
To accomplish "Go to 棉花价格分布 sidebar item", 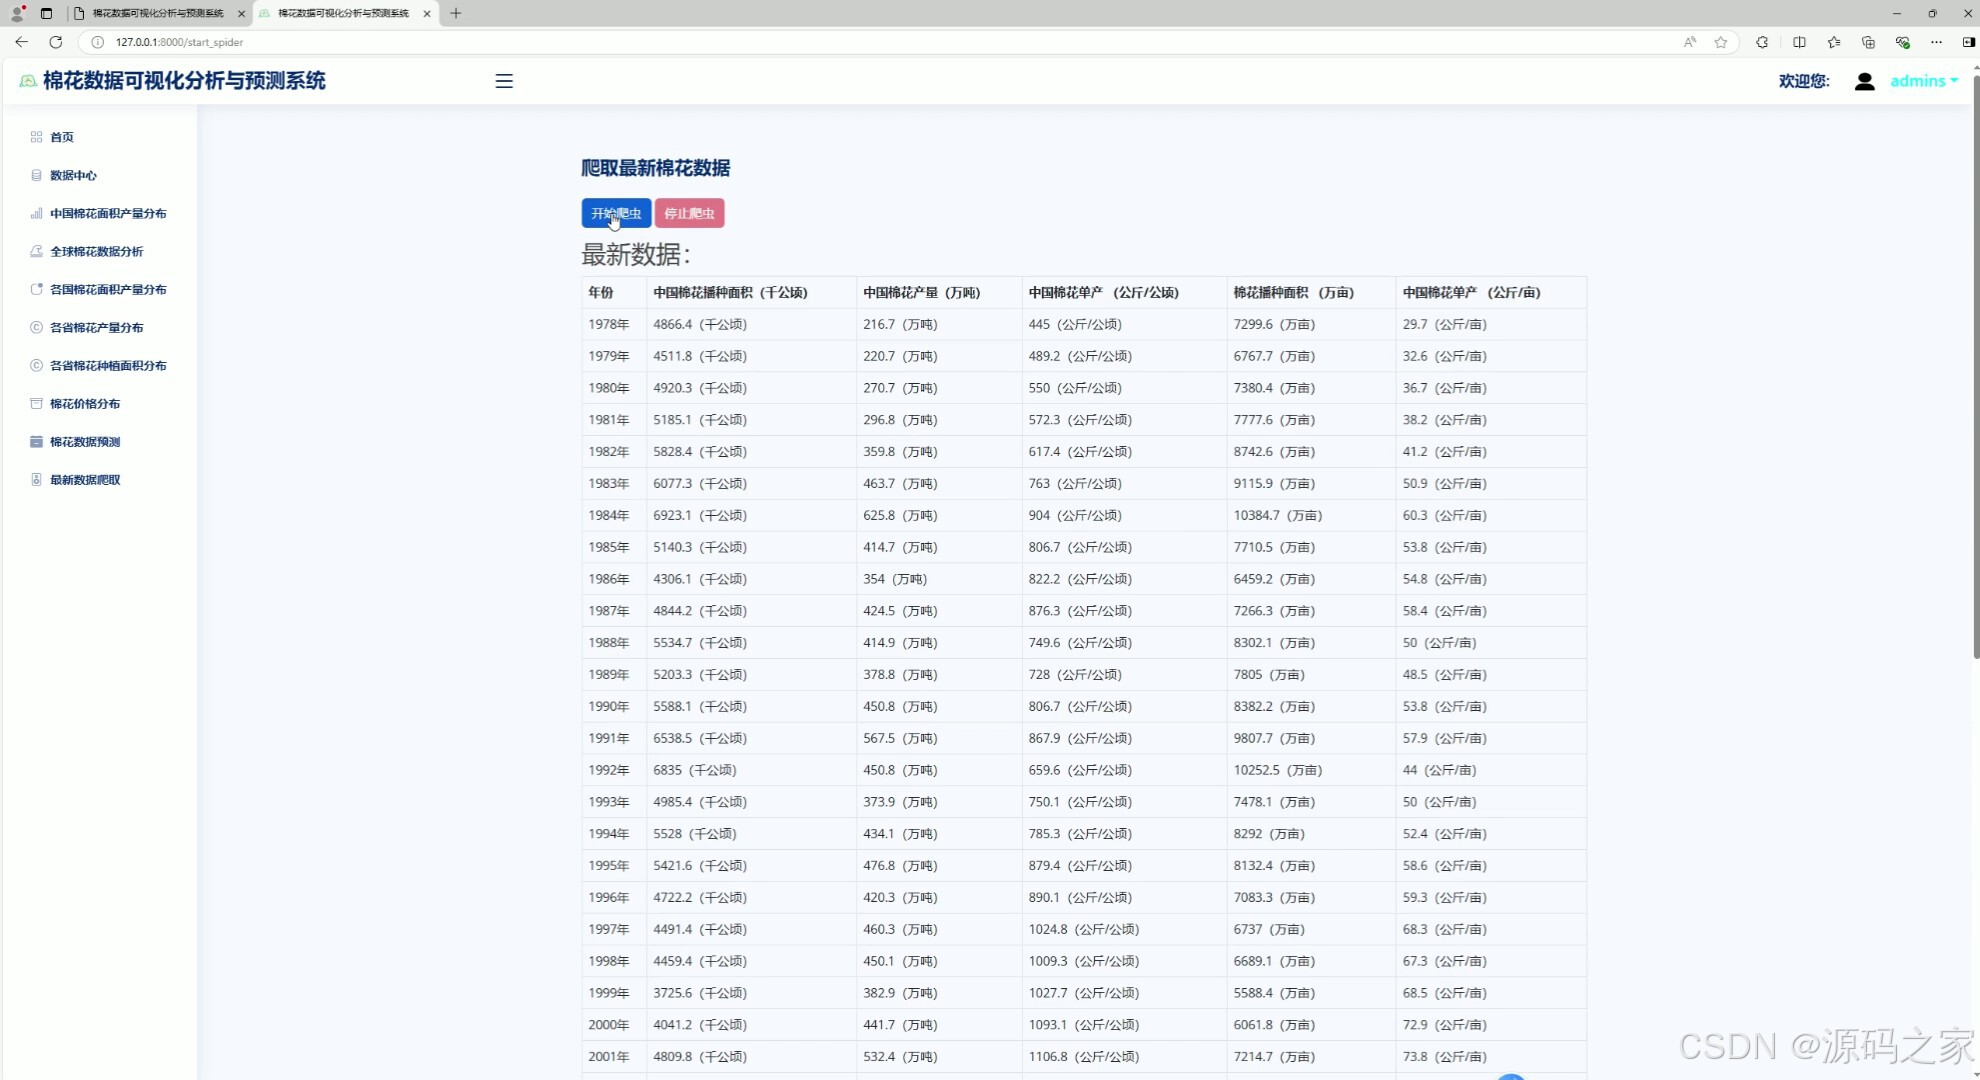I will [85, 403].
